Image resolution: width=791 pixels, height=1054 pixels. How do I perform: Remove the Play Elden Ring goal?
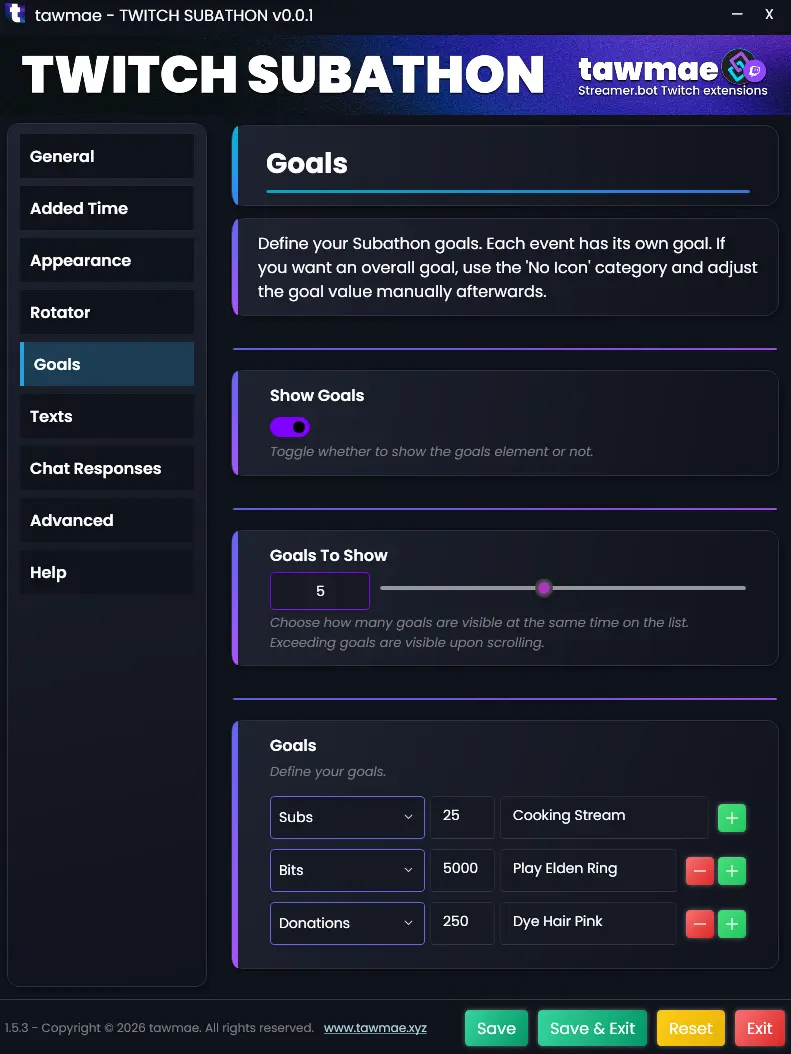[699, 871]
